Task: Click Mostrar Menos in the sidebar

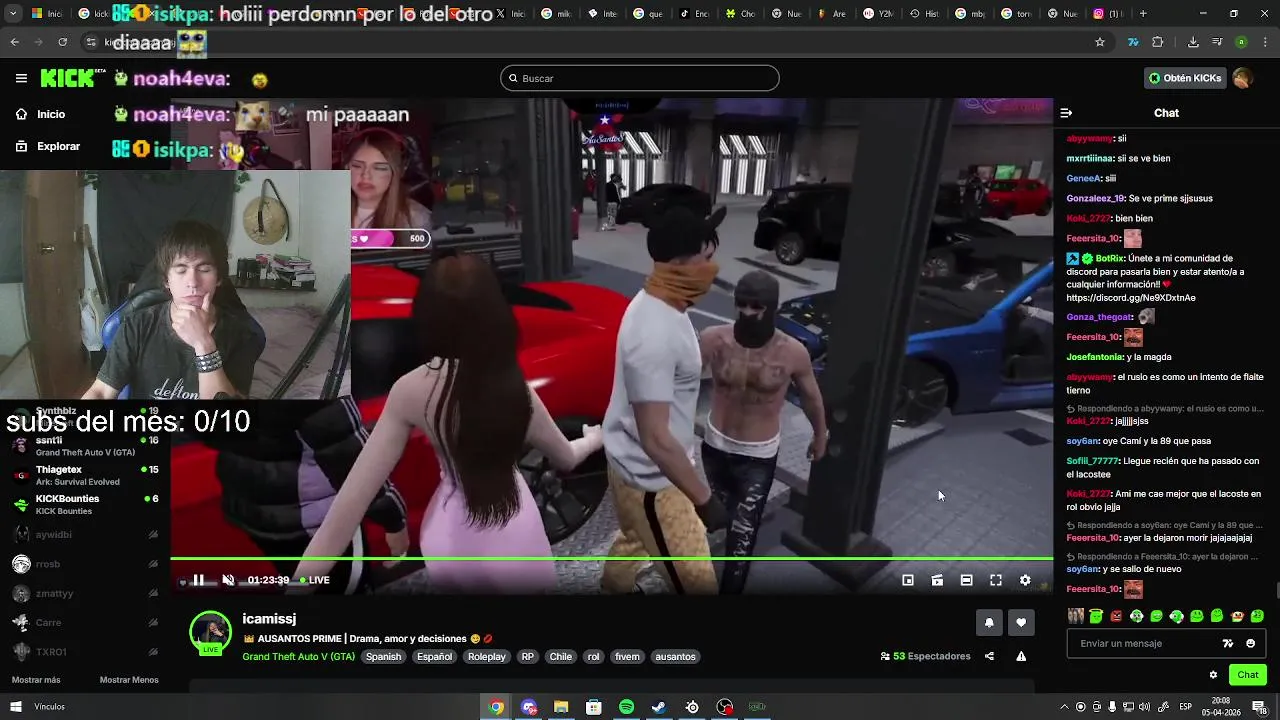Action: (x=129, y=680)
